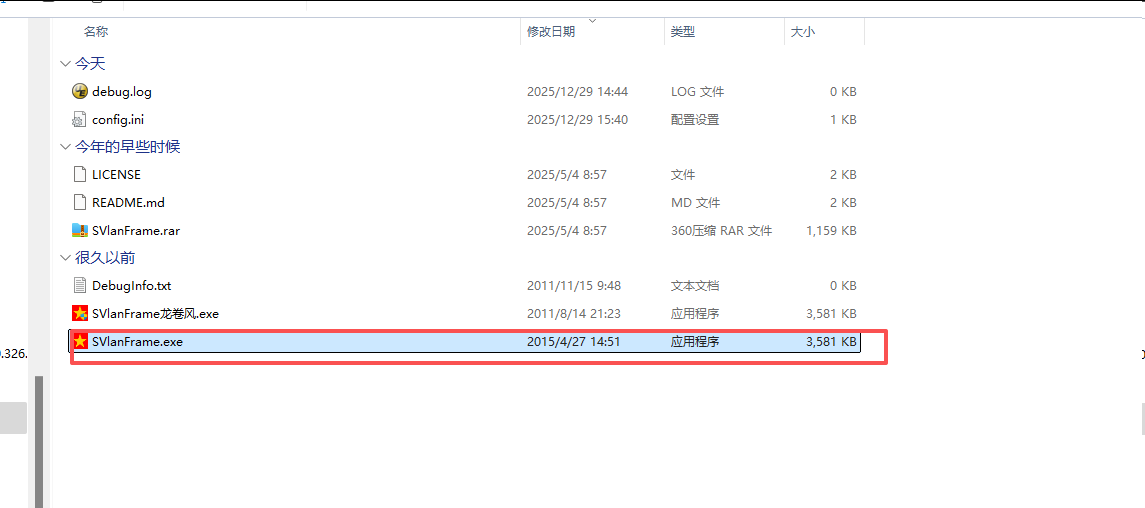Select the file name LICENSE
1145x508 pixels.
coord(116,175)
